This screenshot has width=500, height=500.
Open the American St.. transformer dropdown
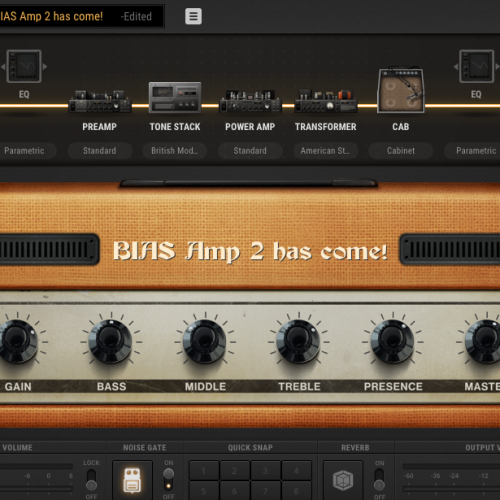click(325, 151)
